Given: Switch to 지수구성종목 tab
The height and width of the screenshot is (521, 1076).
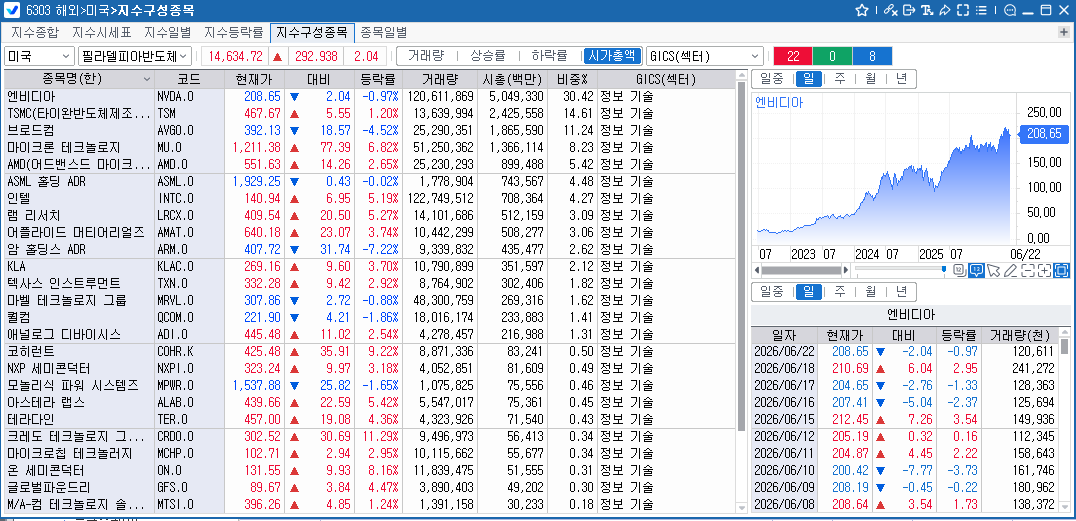Looking at the screenshot, I should click(x=312, y=32).
